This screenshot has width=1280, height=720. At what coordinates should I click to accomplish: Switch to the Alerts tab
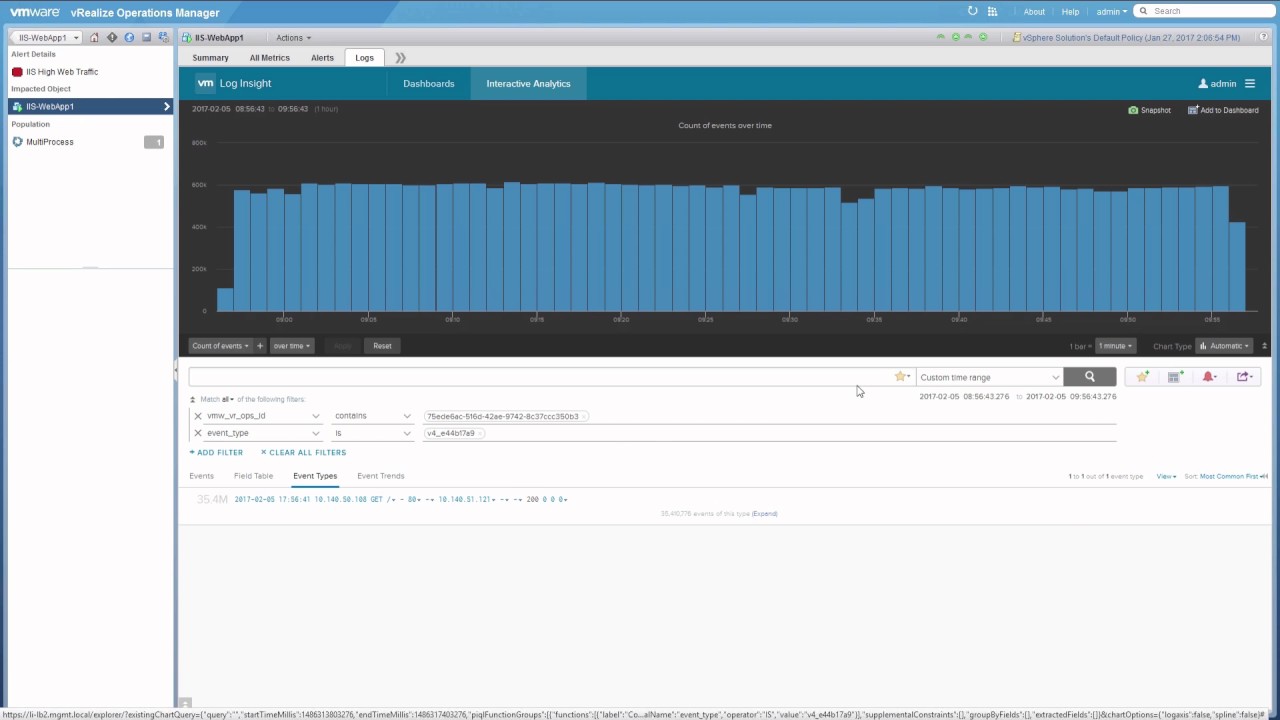pos(322,58)
